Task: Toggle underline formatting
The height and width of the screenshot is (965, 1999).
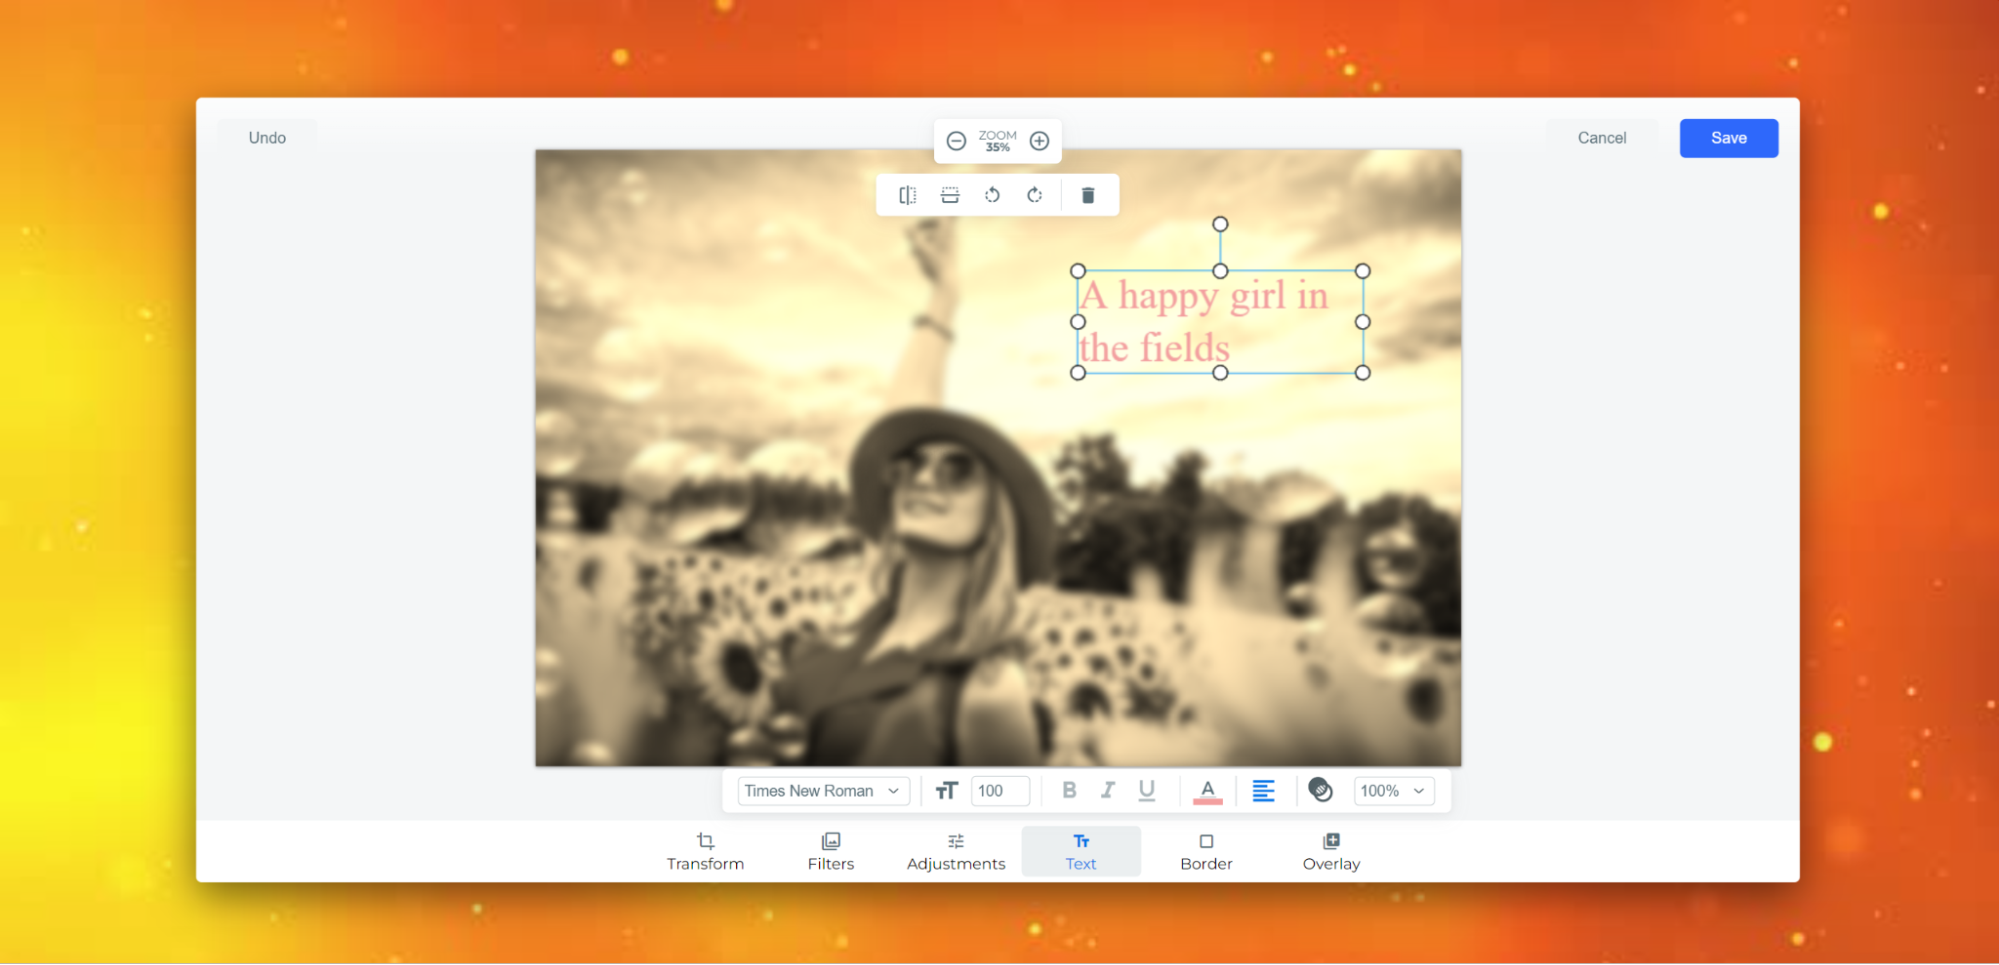Action: coord(1146,790)
